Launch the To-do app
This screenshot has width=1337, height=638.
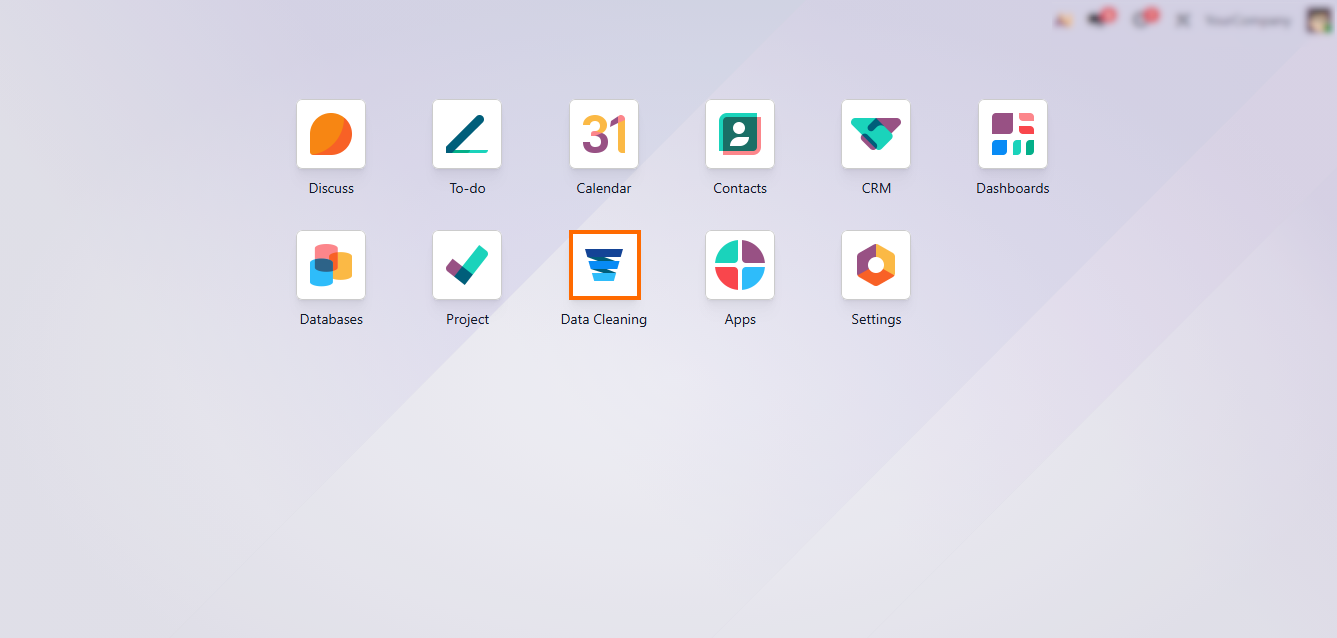[467, 134]
